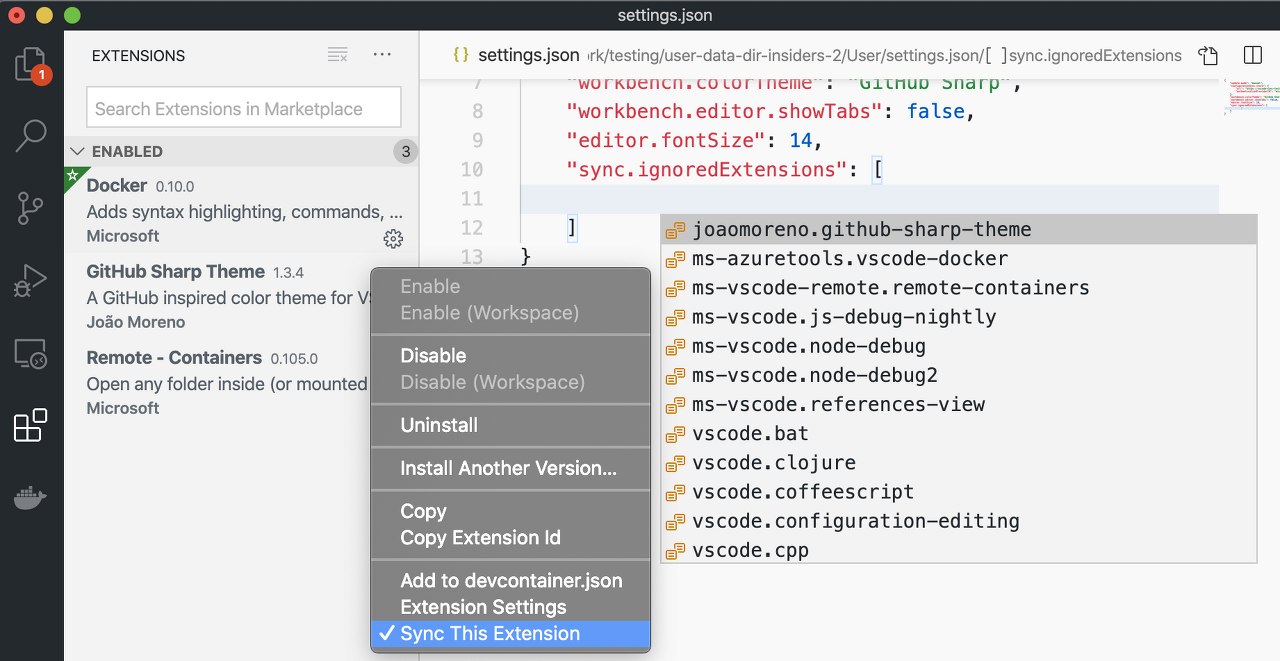
Task: Click the Search Extensions in Marketplace field
Action: click(x=244, y=108)
